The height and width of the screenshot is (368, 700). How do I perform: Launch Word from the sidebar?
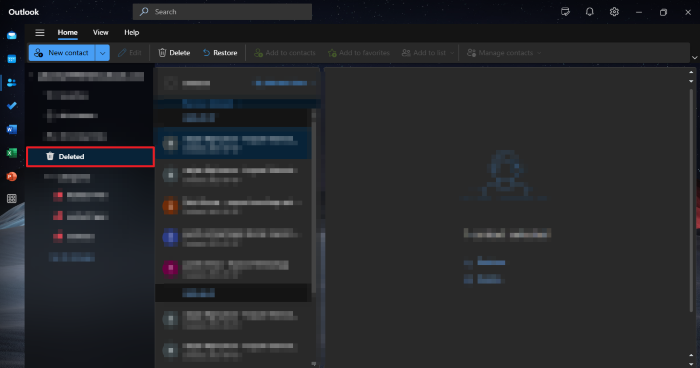(12, 130)
